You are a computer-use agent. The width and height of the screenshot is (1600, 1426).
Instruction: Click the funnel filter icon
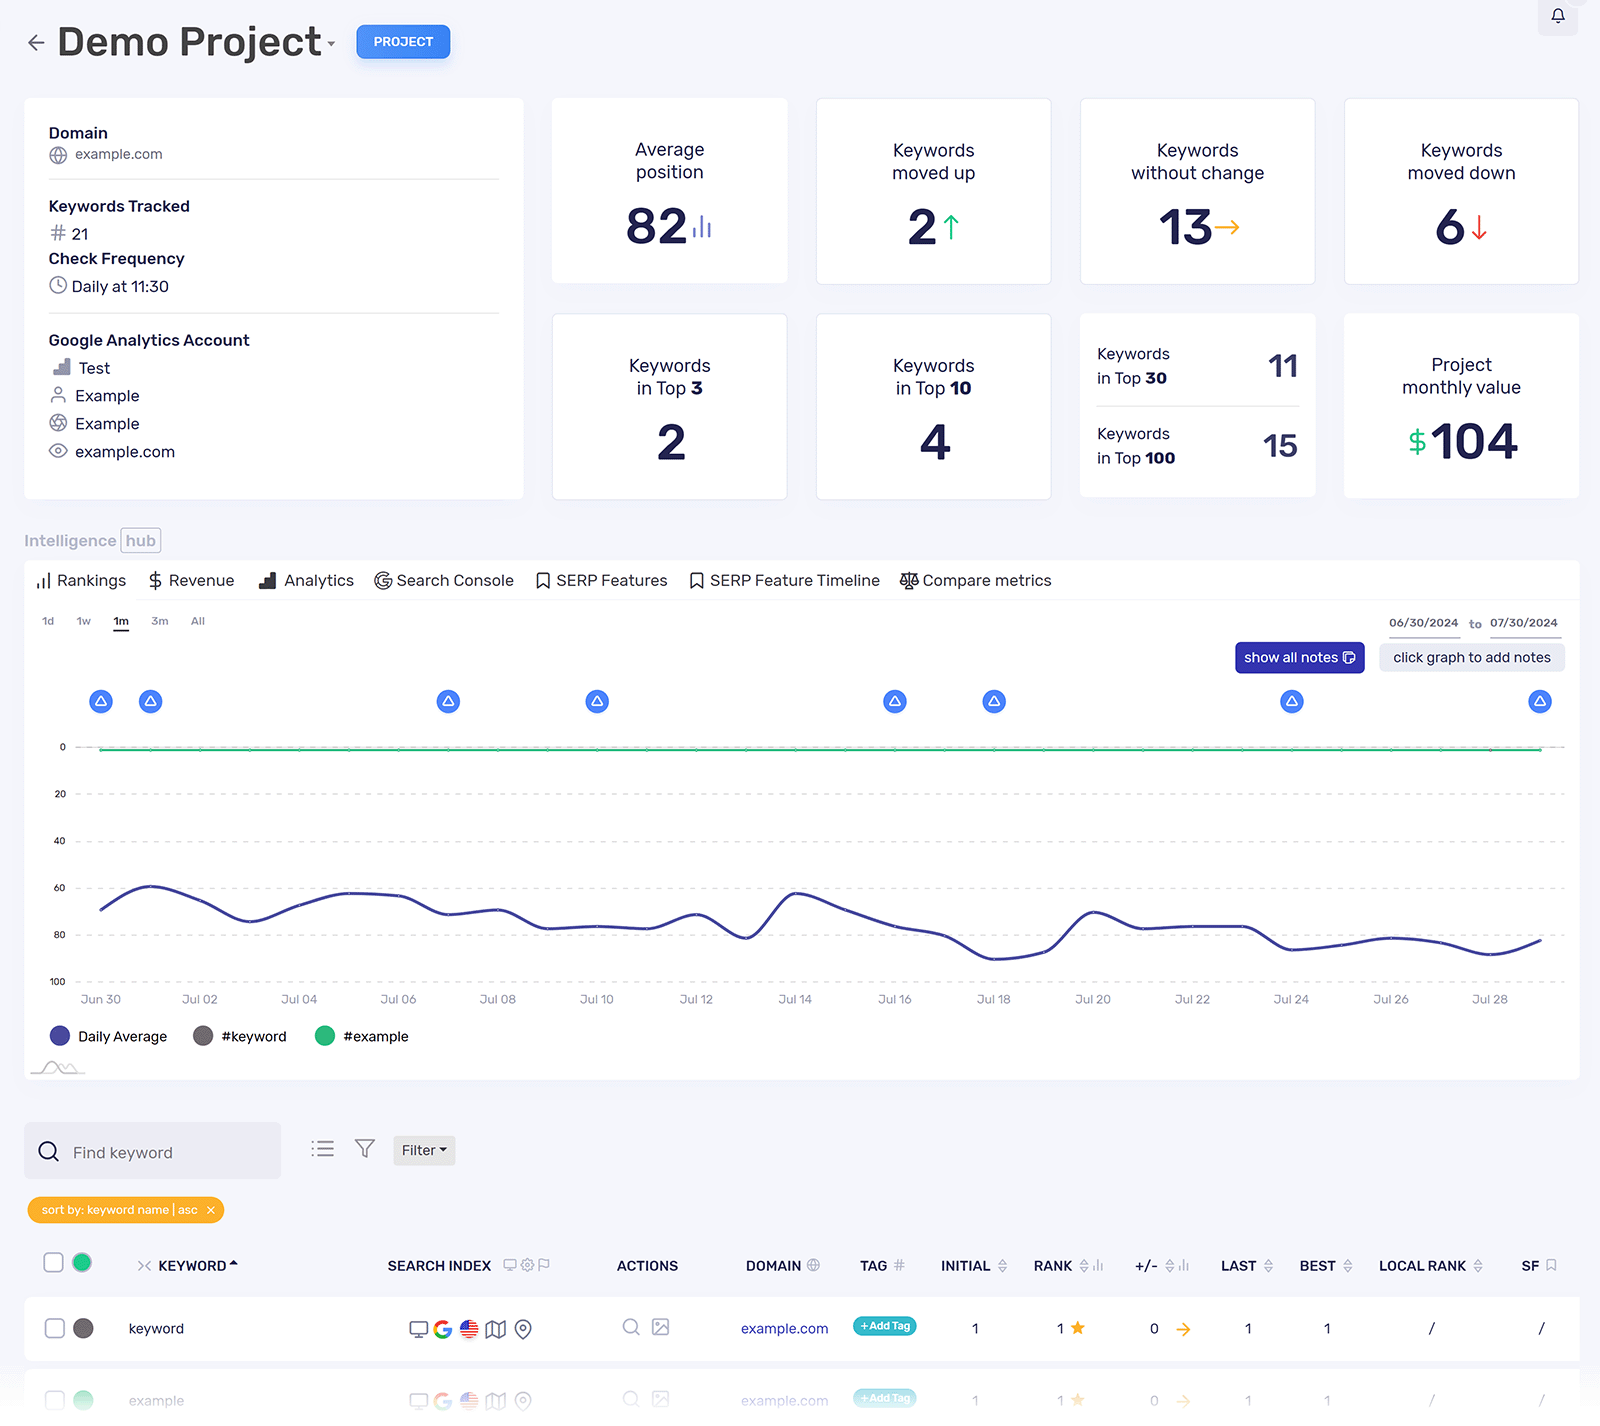pos(365,1149)
